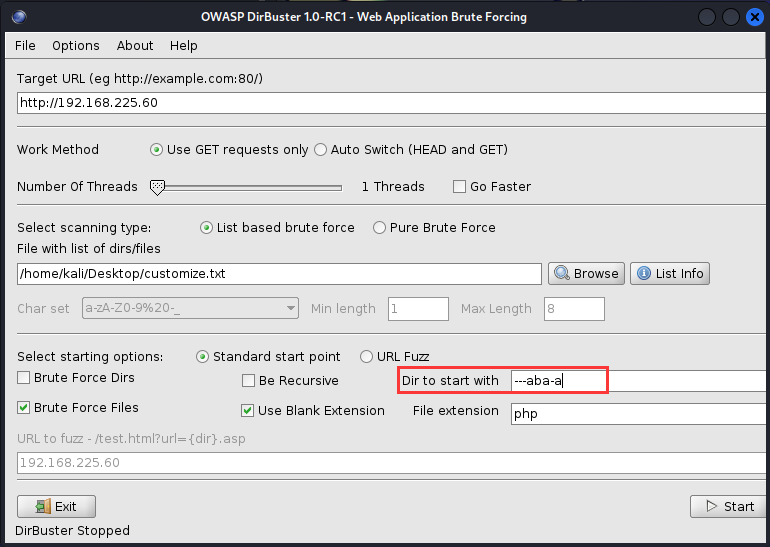Click the door icon on Exit button

click(43, 506)
